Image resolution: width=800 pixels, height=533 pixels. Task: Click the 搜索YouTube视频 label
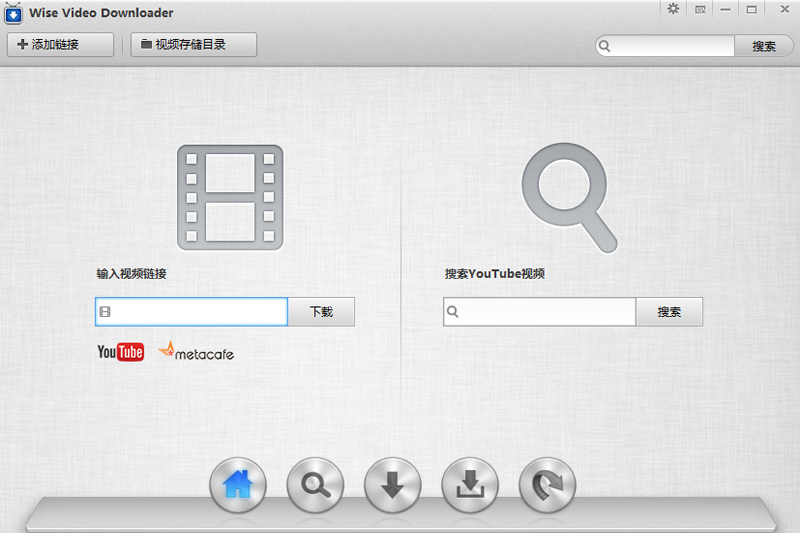495,274
